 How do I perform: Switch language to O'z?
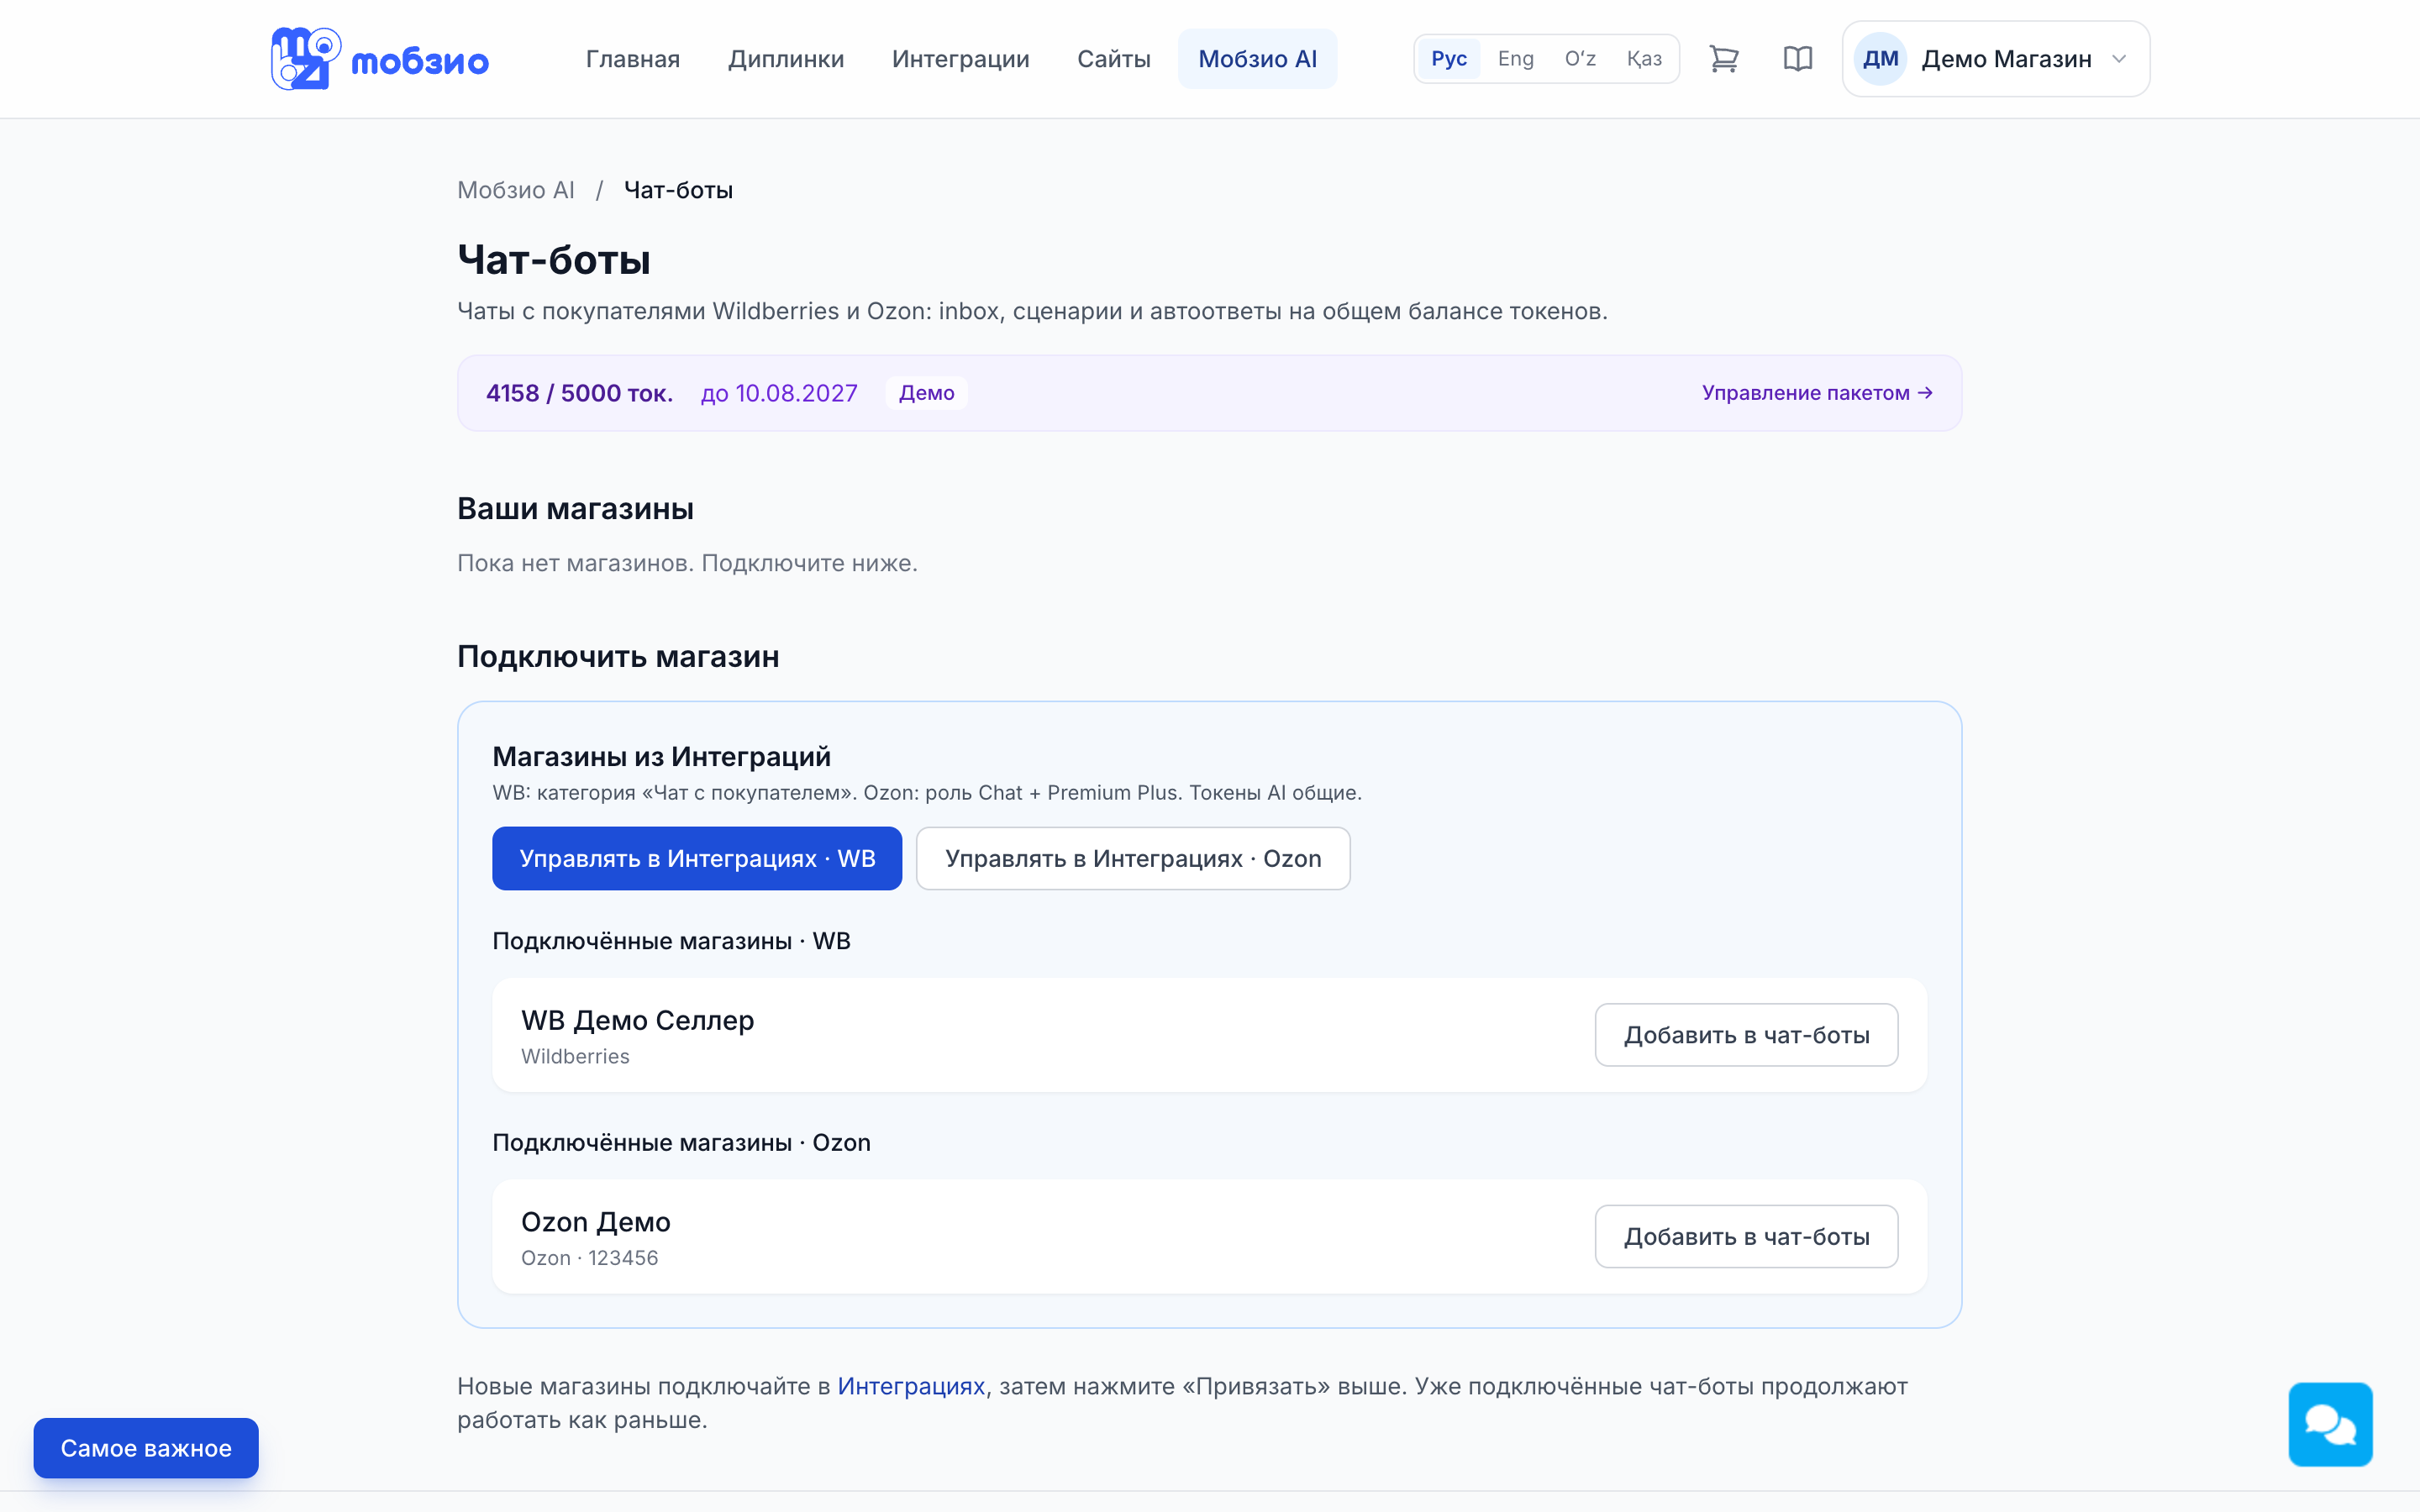(x=1580, y=59)
